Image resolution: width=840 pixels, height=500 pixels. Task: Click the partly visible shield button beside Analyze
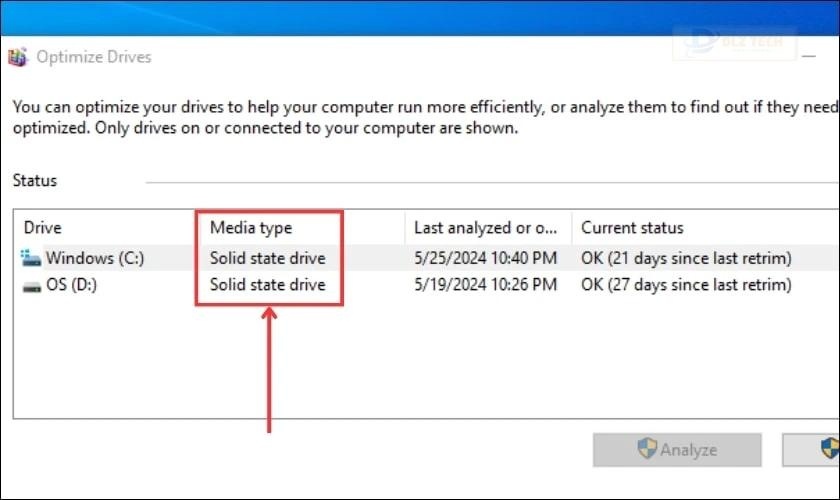tap(811, 450)
